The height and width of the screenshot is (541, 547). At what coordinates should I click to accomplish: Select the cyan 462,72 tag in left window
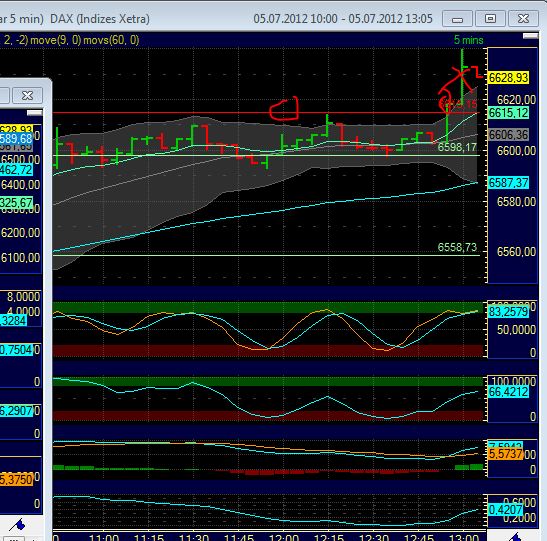(16, 170)
